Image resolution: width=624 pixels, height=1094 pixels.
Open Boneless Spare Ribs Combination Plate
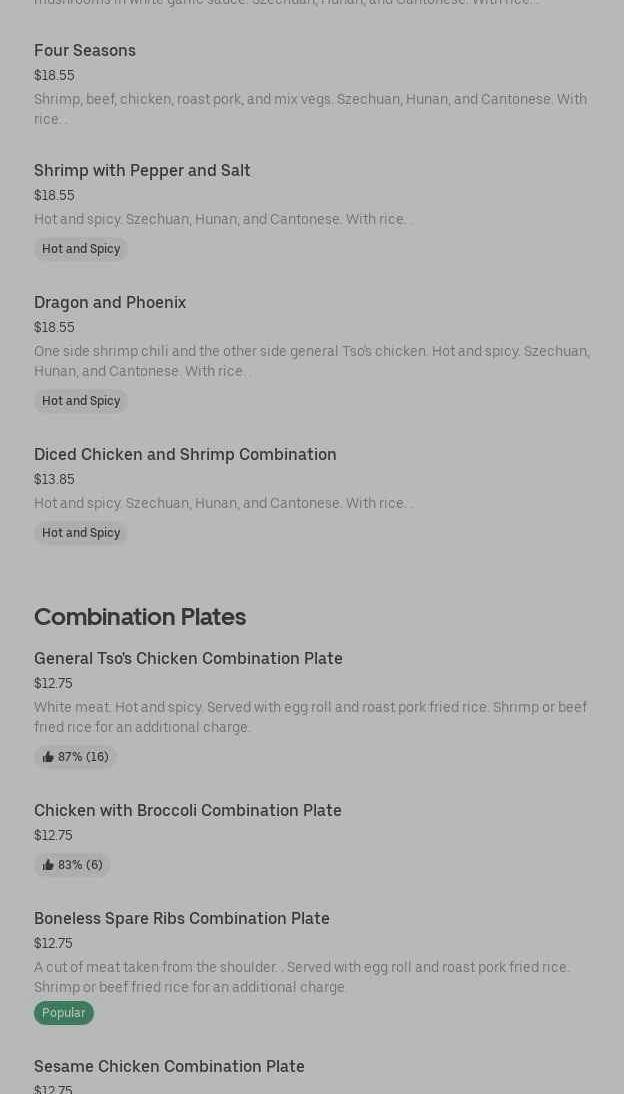click(182, 918)
